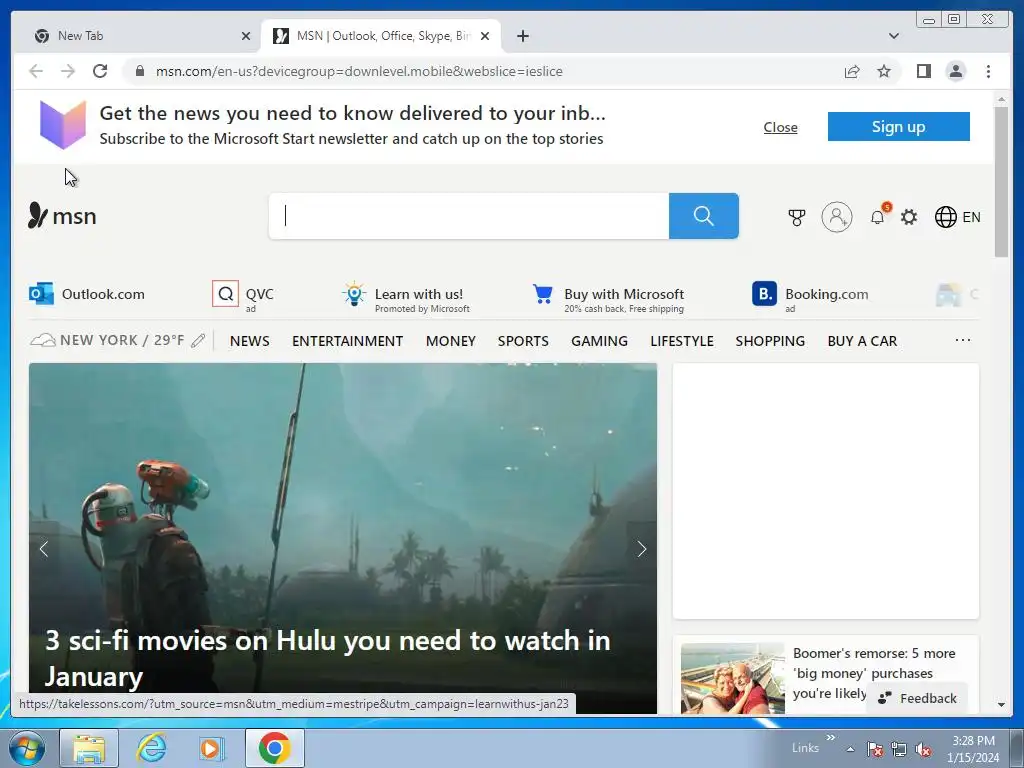1024x768 pixels.
Task: Open the ENTERTAINMENT section
Action: (x=347, y=341)
